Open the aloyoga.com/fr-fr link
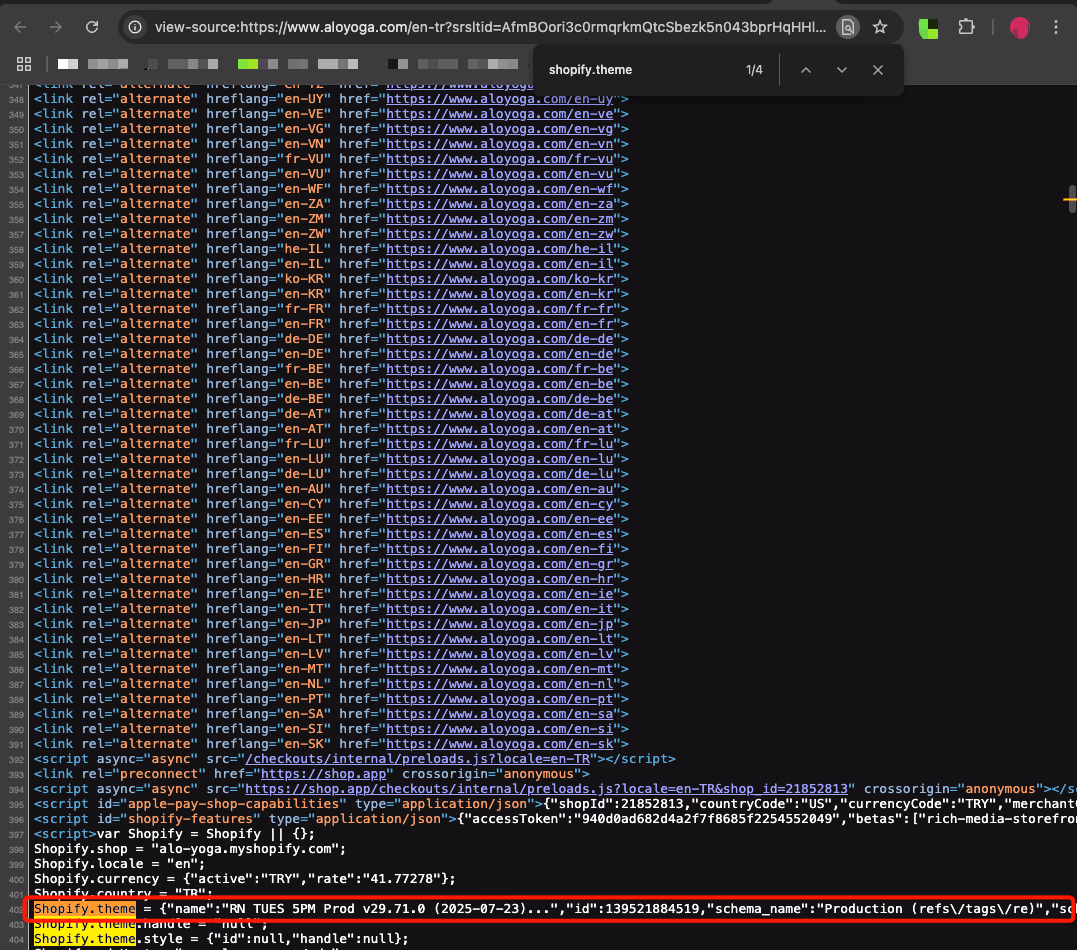Screen dimensions: 1077x950 [499, 309]
